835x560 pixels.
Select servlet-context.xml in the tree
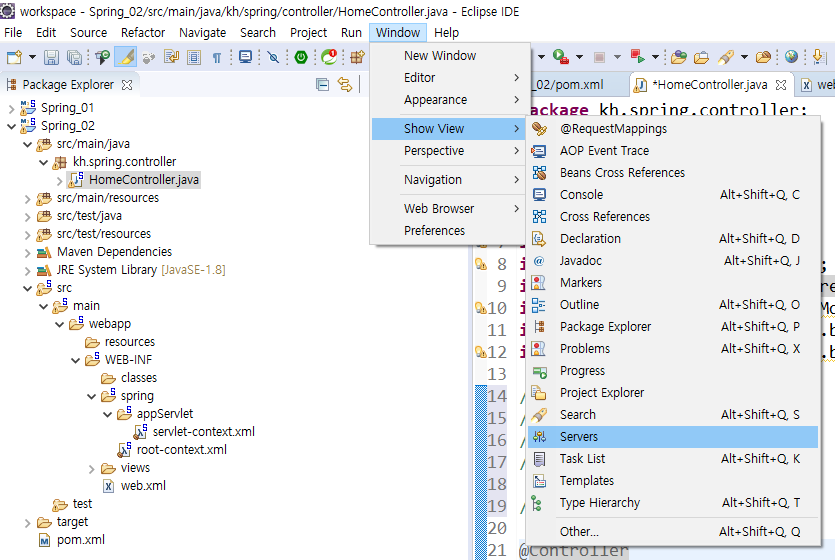pyautogui.click(x=194, y=432)
